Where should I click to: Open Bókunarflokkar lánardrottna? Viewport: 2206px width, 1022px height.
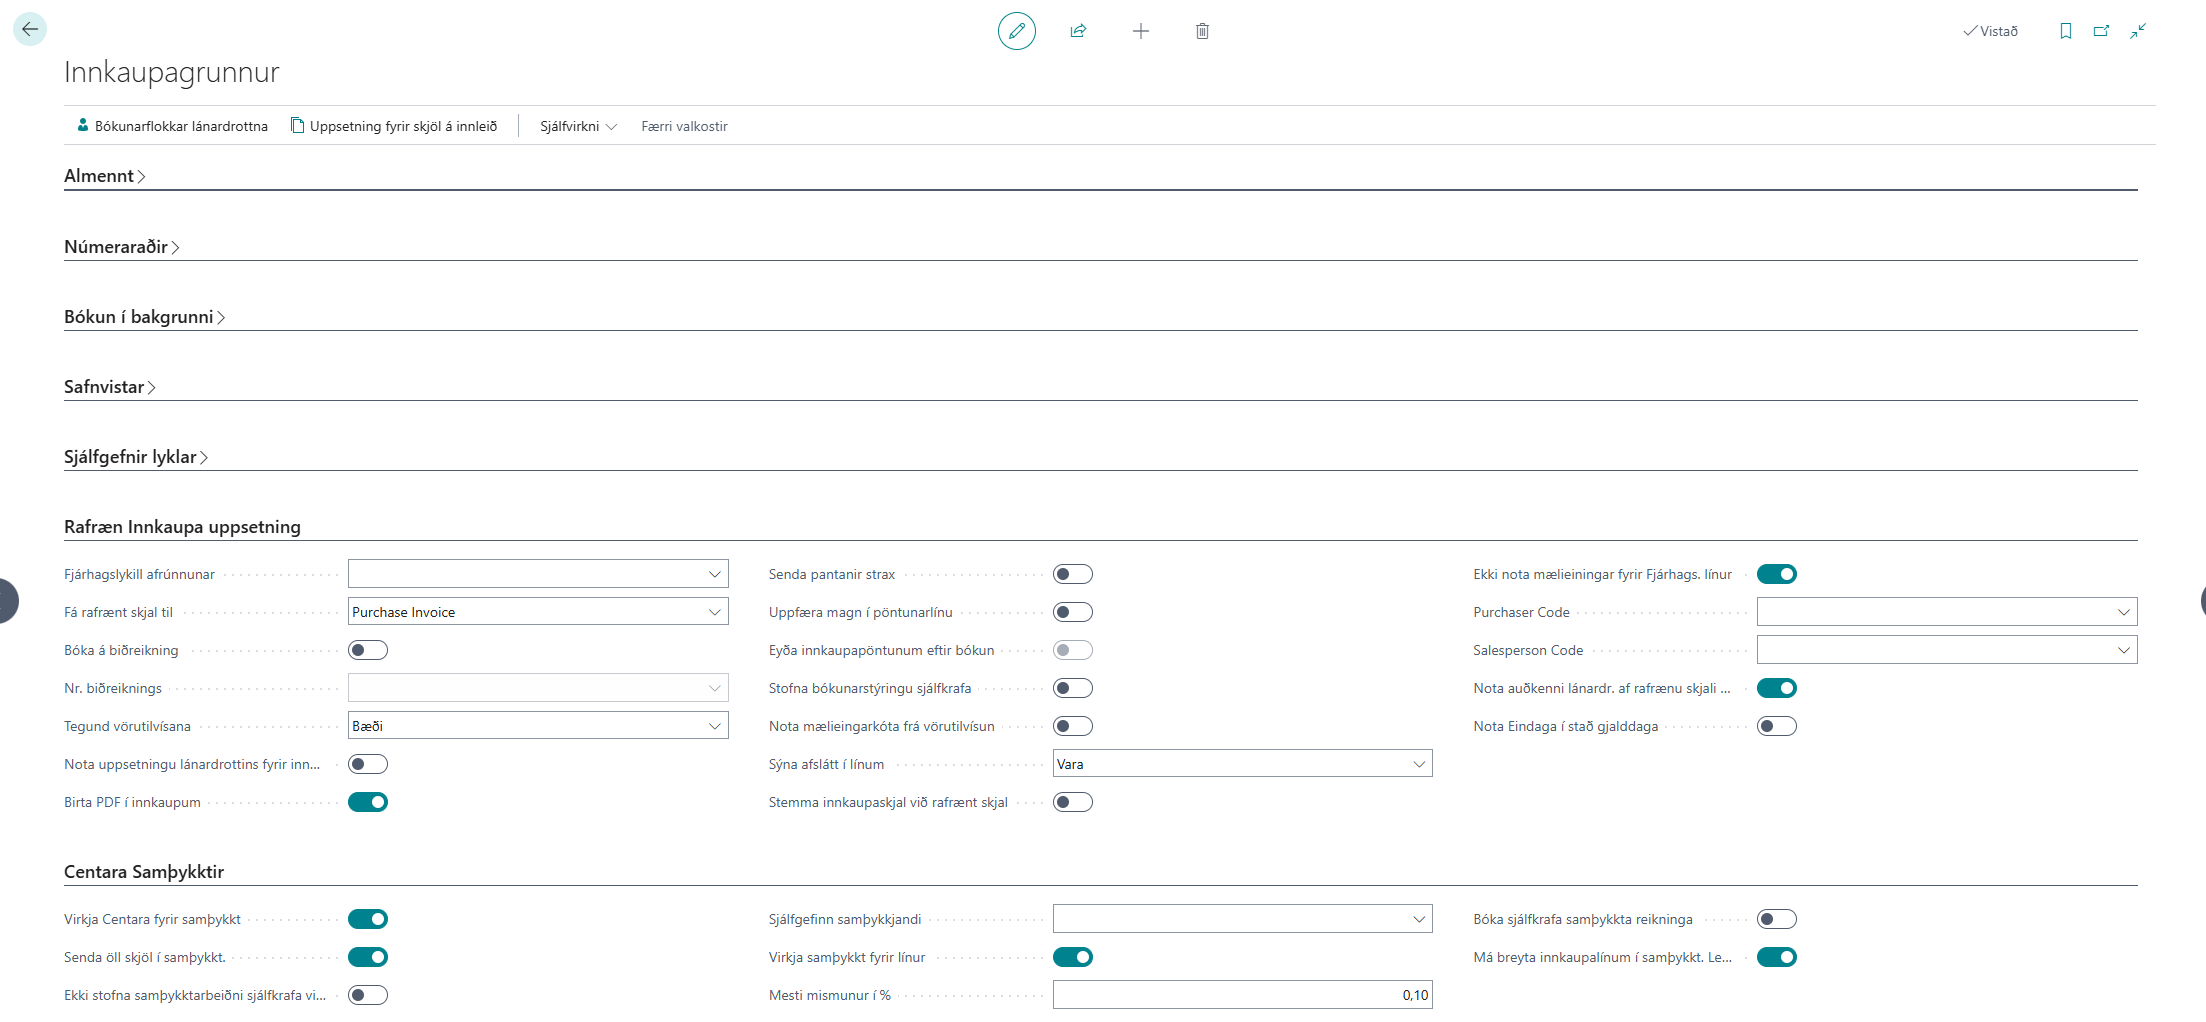[x=173, y=126]
